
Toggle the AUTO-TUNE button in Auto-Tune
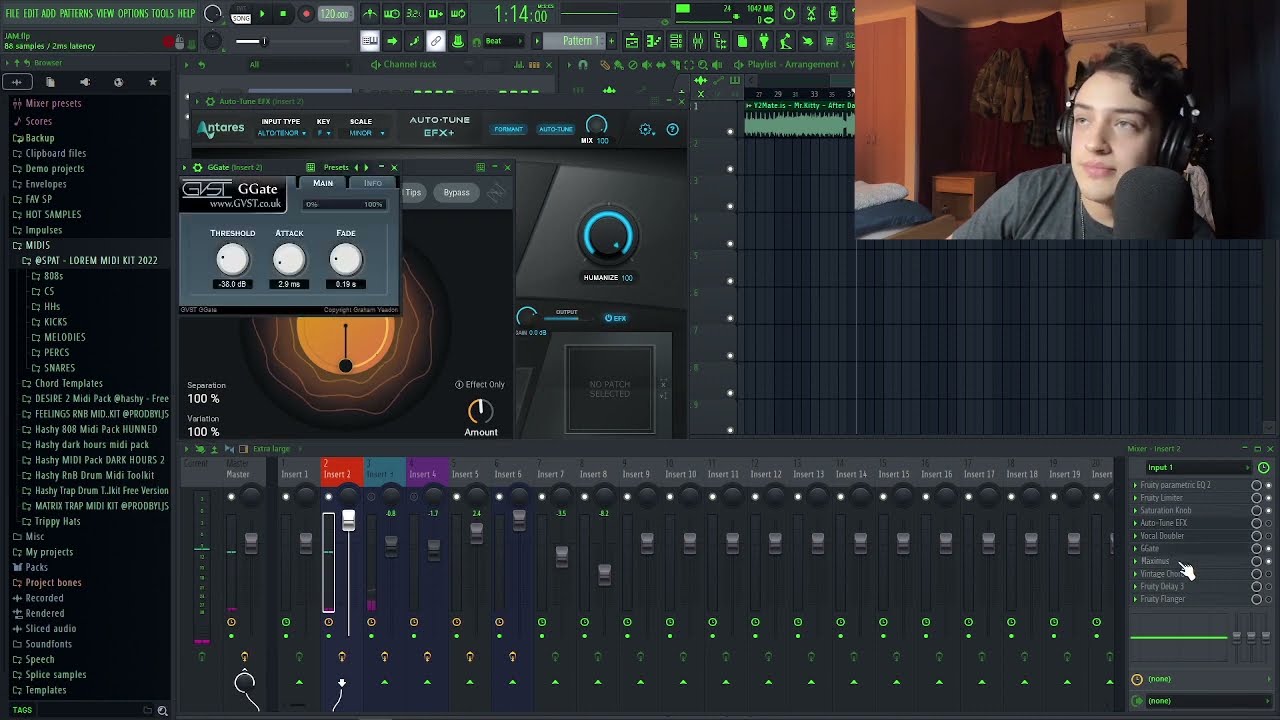[x=556, y=129]
